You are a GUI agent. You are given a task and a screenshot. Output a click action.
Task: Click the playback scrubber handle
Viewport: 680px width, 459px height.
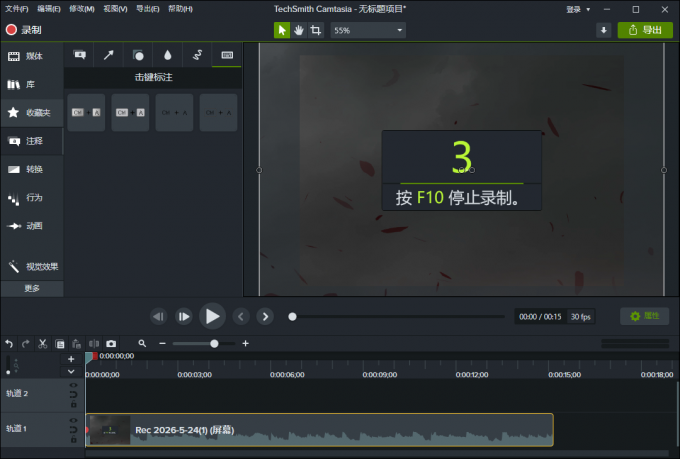pos(292,317)
